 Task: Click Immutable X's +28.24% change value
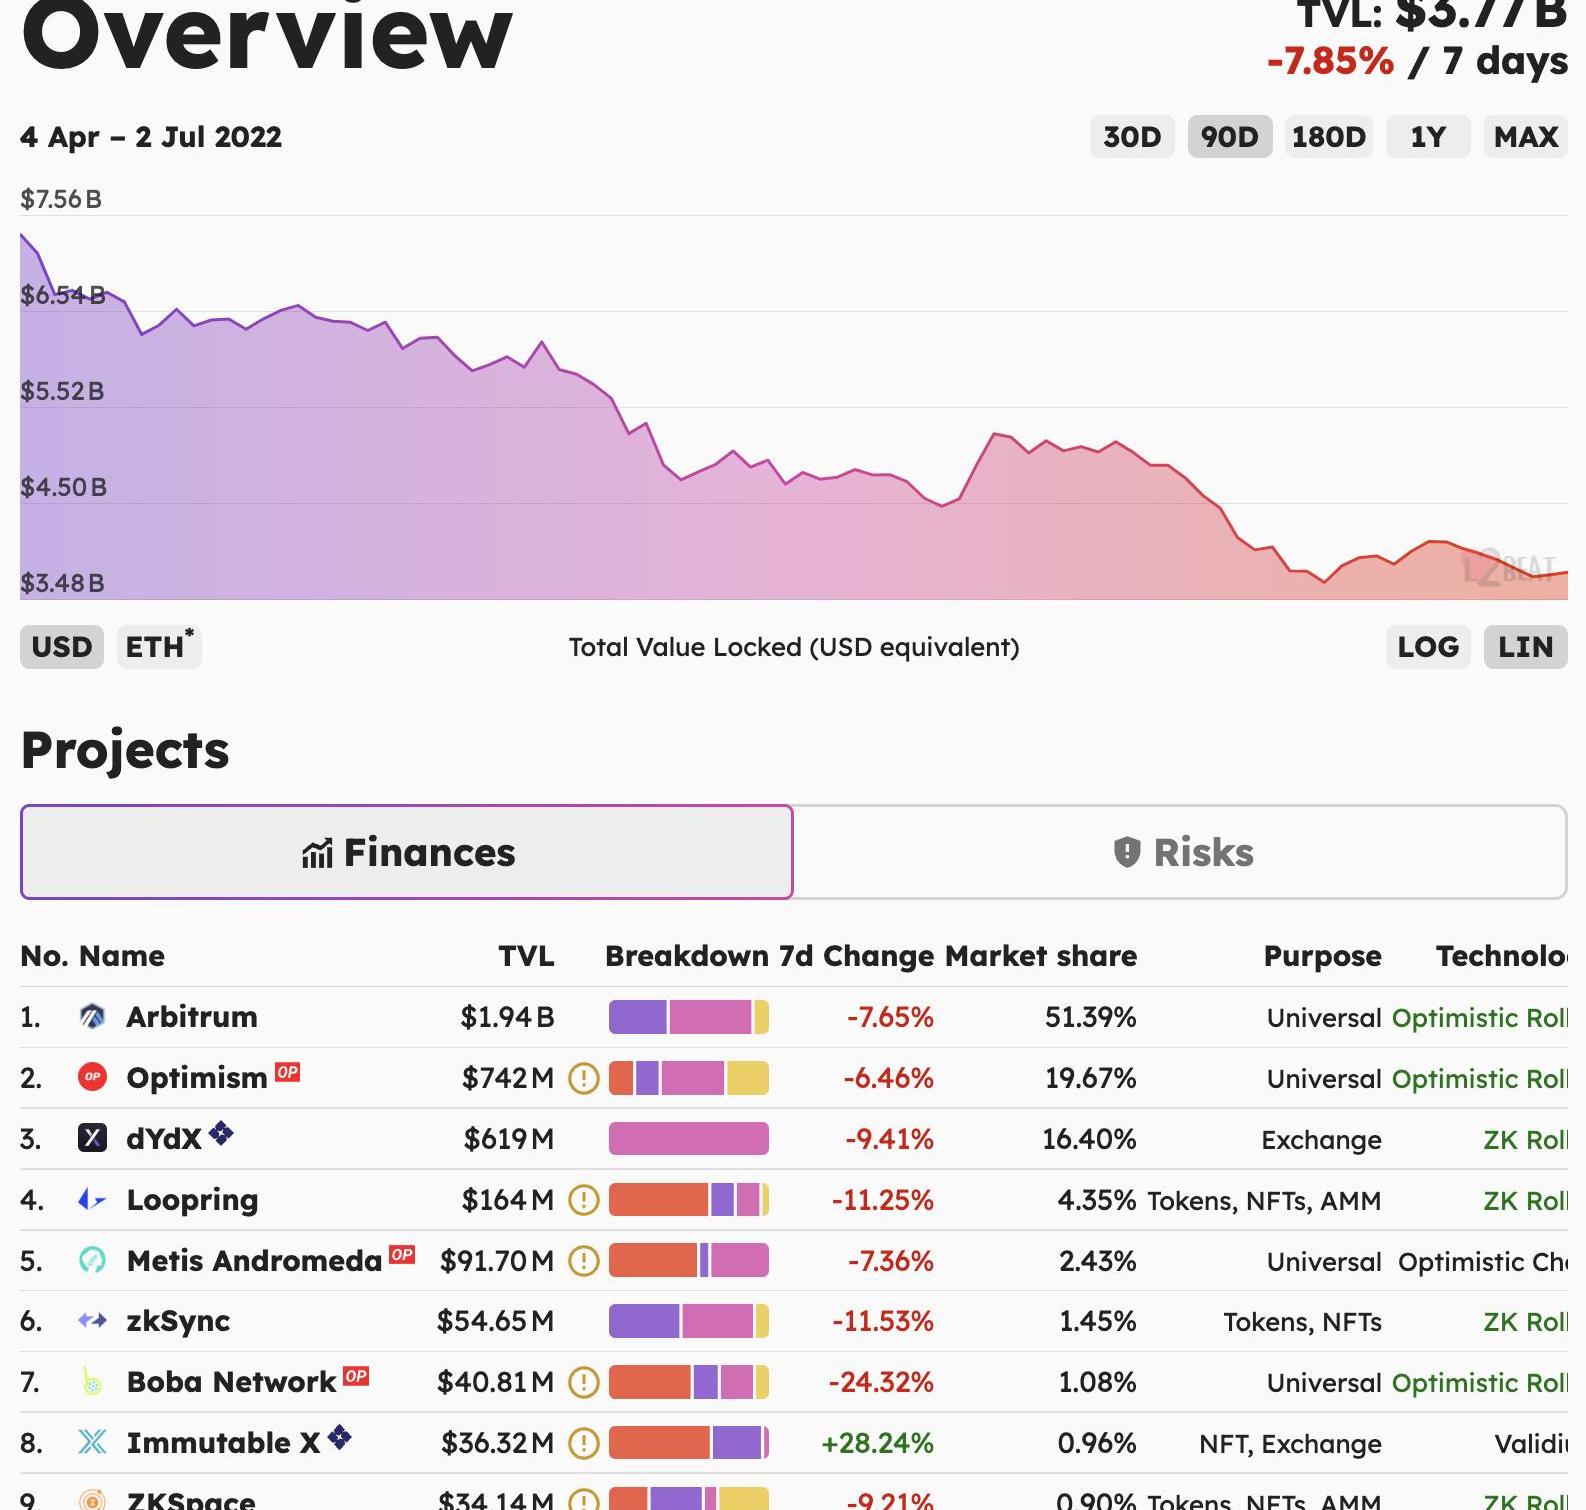[877, 1443]
